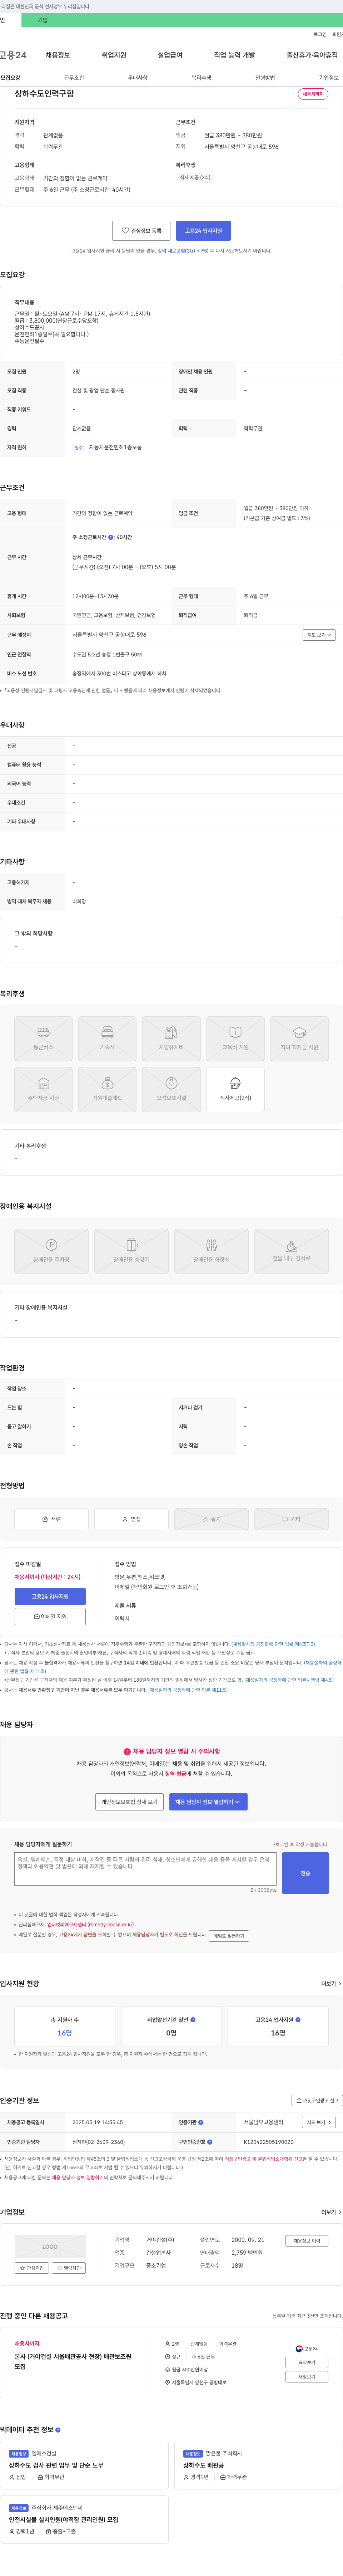Click the 고용24 site logo
Screen dimensions: 343x2576
click(x=13, y=55)
